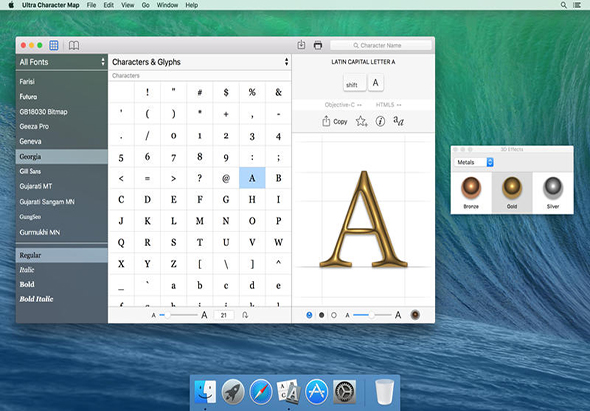Adjust the character grid size slider

pos(178,315)
